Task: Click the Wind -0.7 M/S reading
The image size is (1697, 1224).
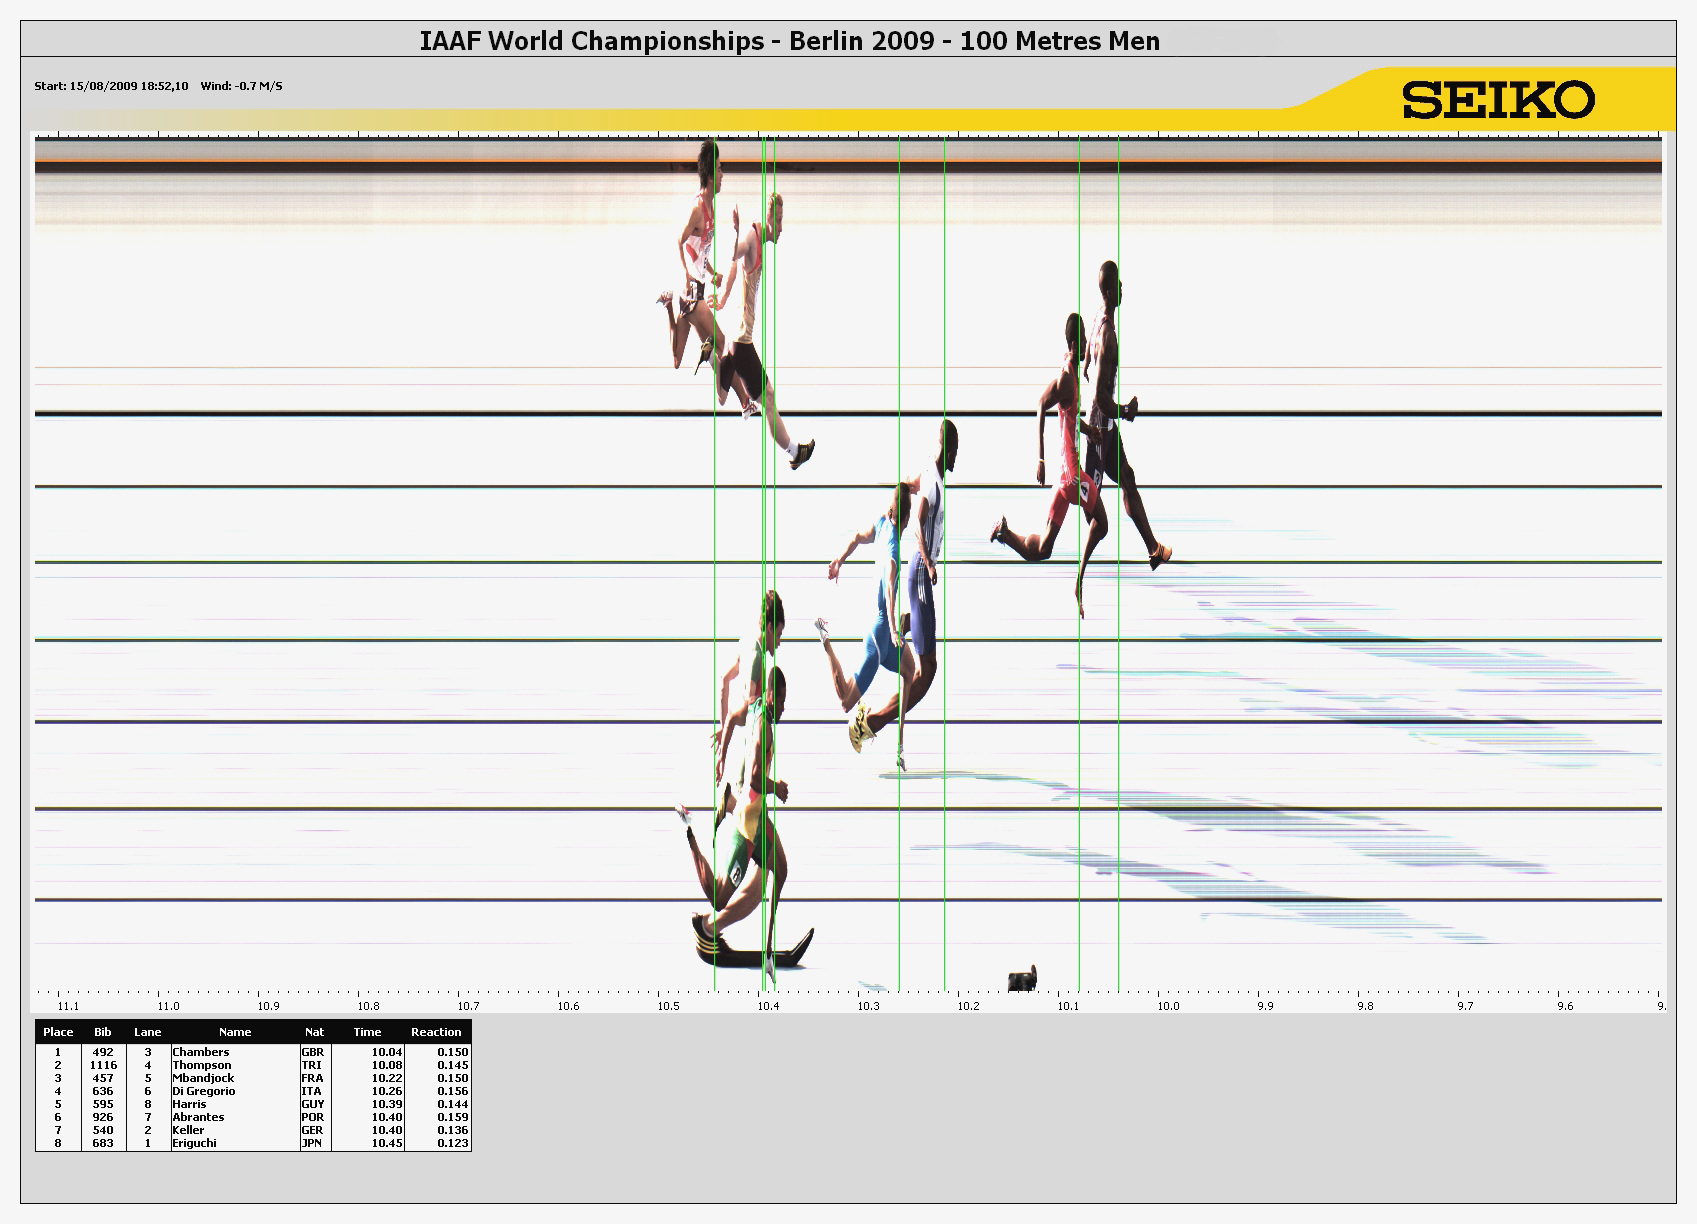Action: 241,86
